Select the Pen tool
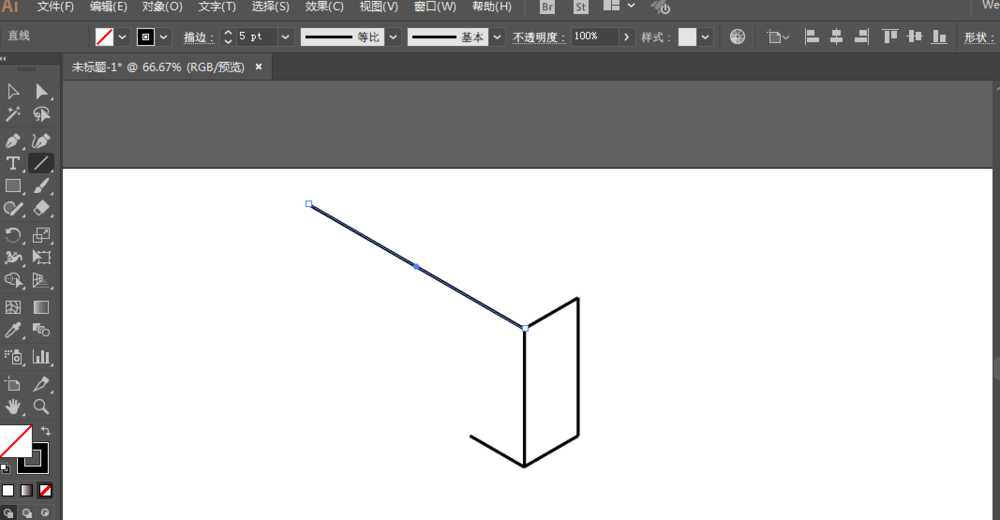 coord(13,140)
